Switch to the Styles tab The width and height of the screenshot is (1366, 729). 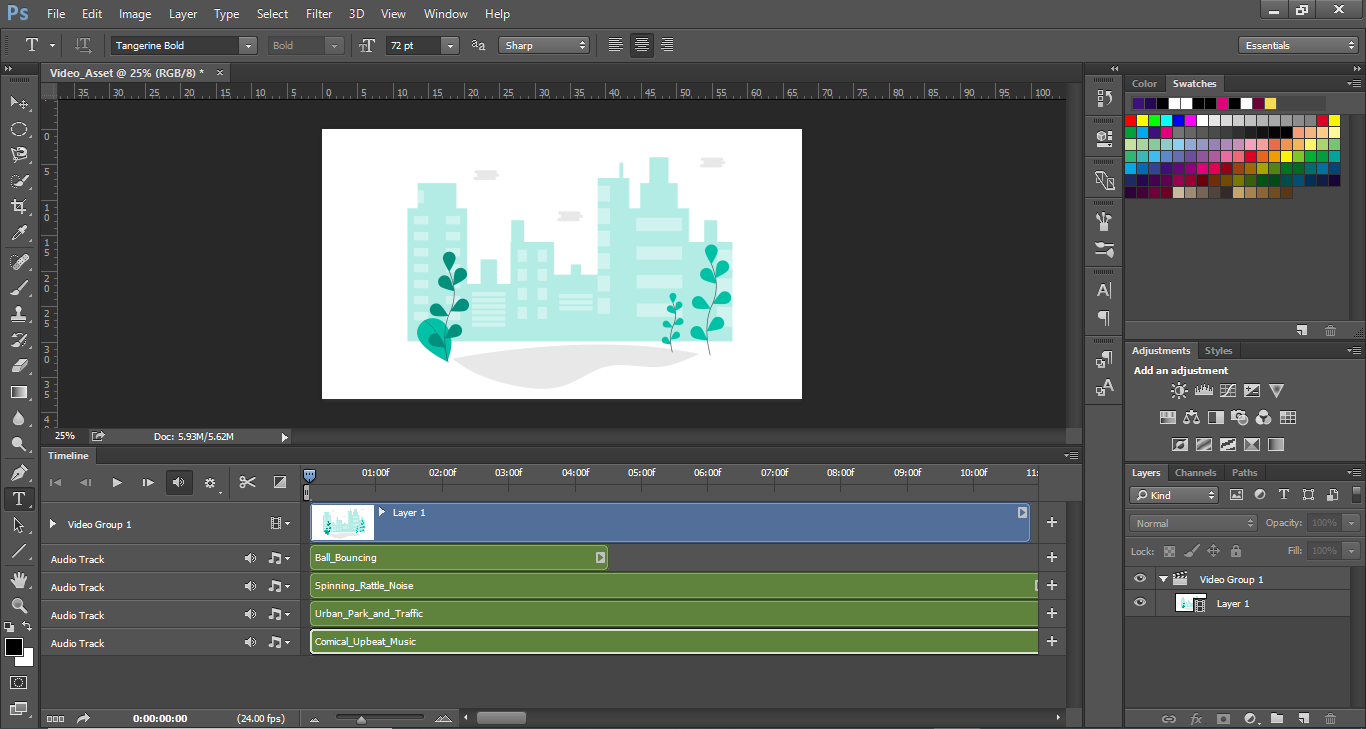coord(1218,351)
